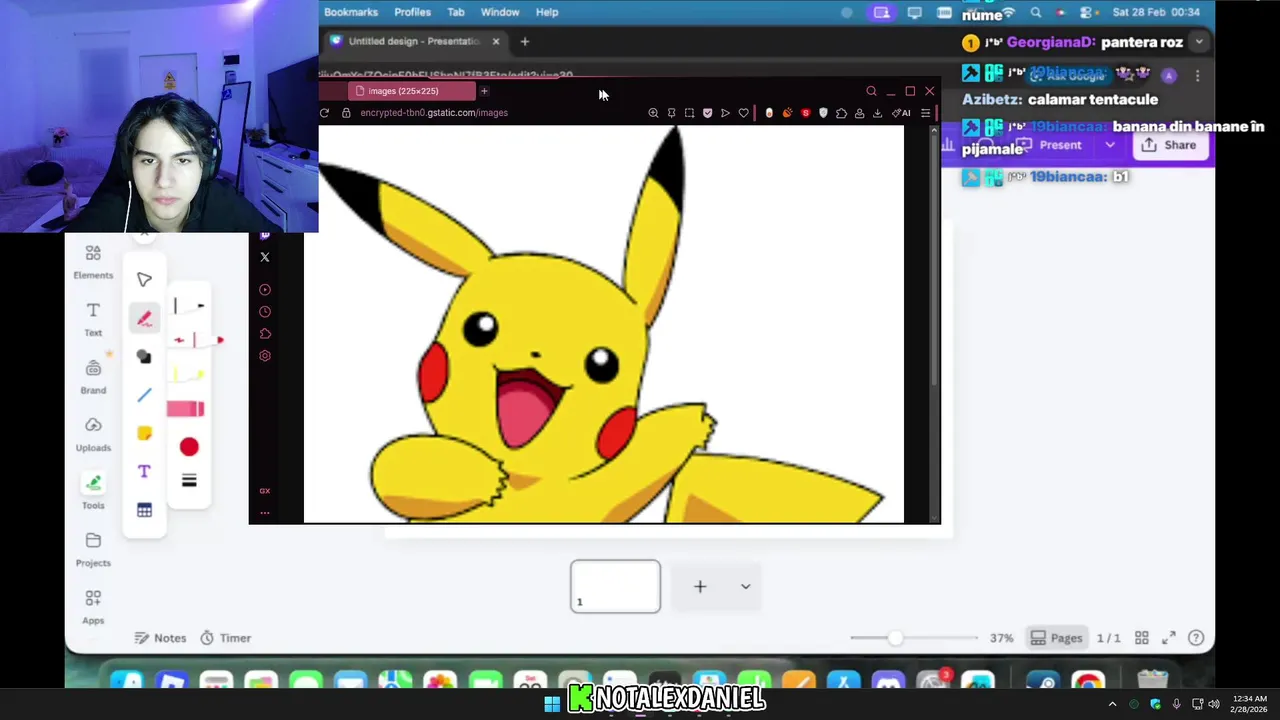The width and height of the screenshot is (1280, 720).
Task: Select the Sticky note tool
Action: (x=144, y=433)
